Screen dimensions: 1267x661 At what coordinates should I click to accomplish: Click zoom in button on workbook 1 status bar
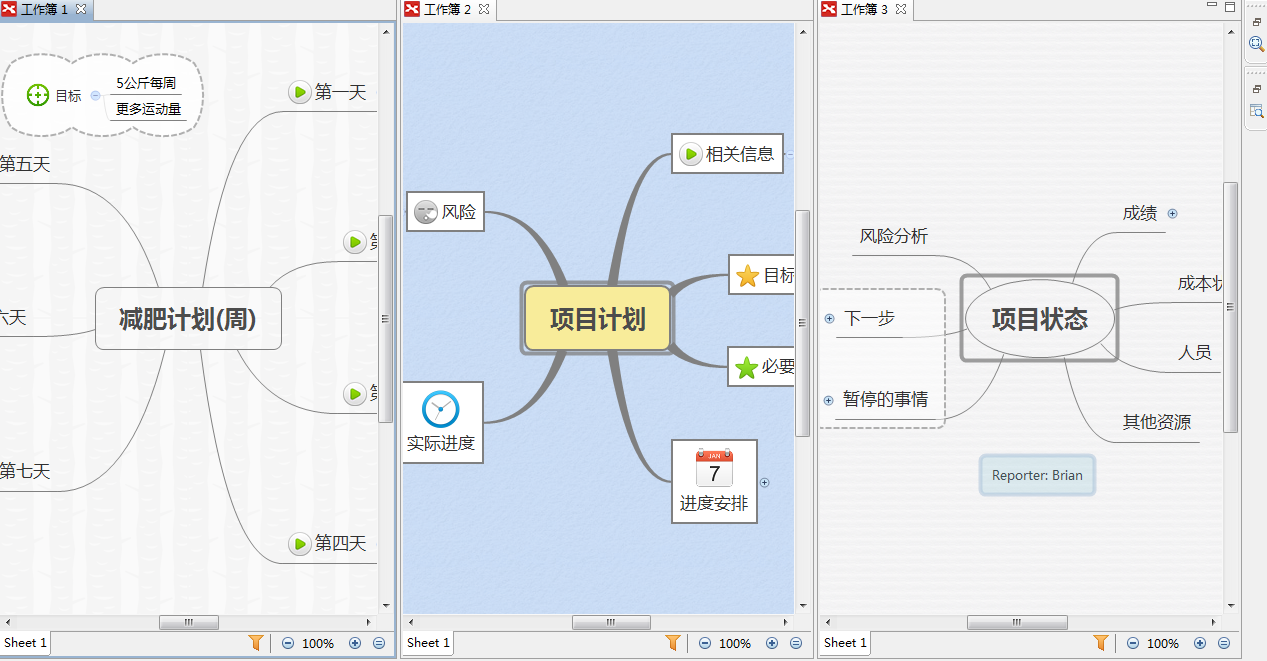353,643
